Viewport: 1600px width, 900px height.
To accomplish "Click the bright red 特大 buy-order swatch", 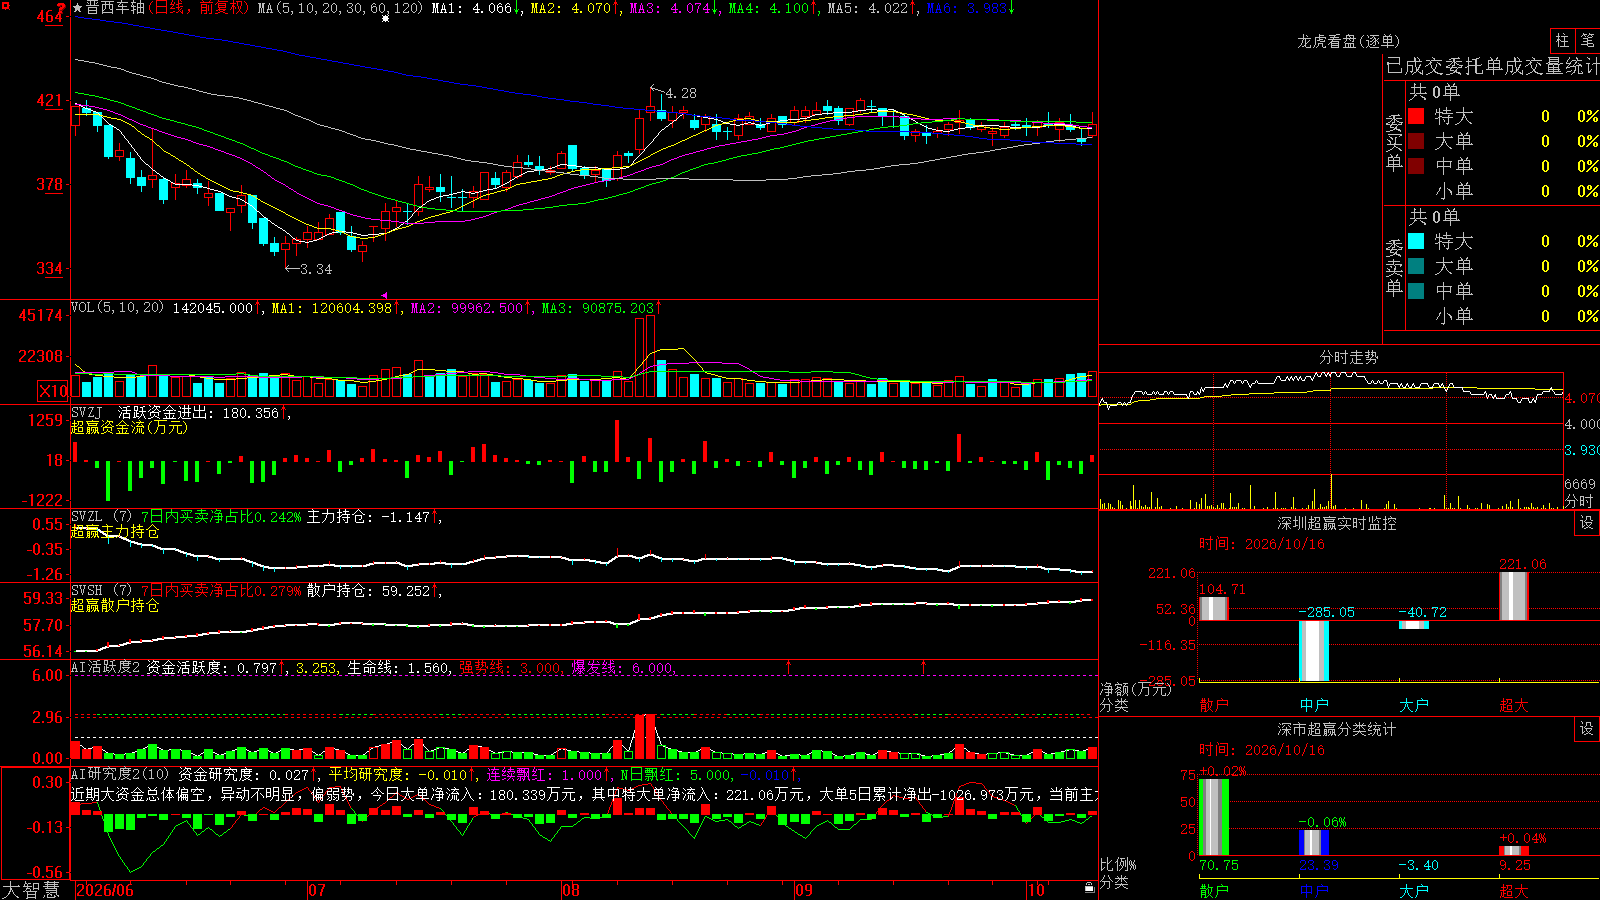I will click(x=1416, y=116).
